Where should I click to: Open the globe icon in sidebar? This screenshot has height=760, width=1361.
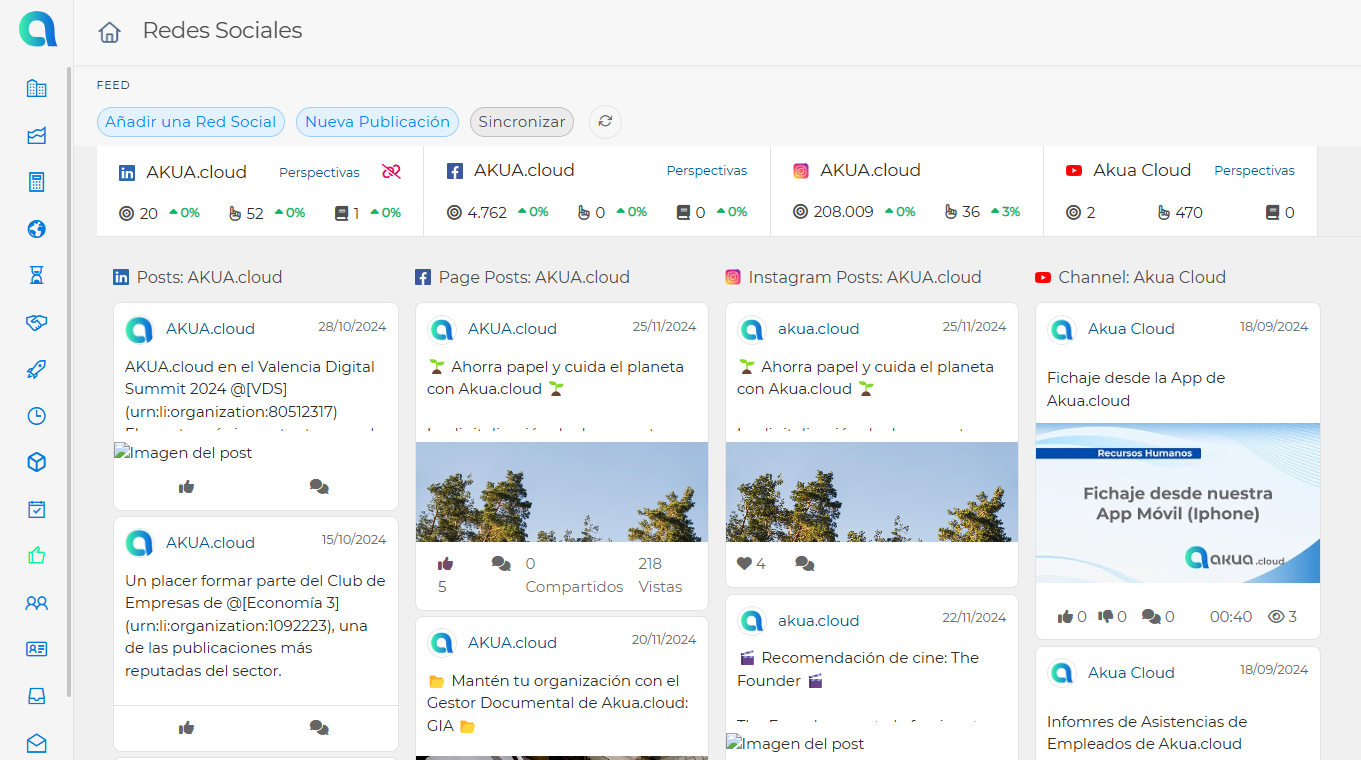37,229
